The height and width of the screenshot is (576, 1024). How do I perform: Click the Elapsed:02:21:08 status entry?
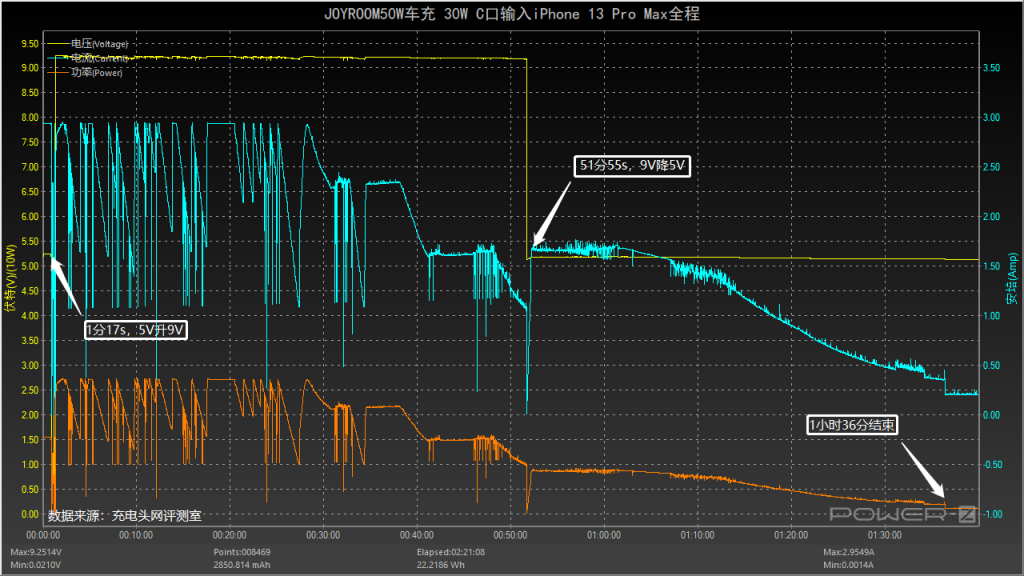tap(451, 552)
